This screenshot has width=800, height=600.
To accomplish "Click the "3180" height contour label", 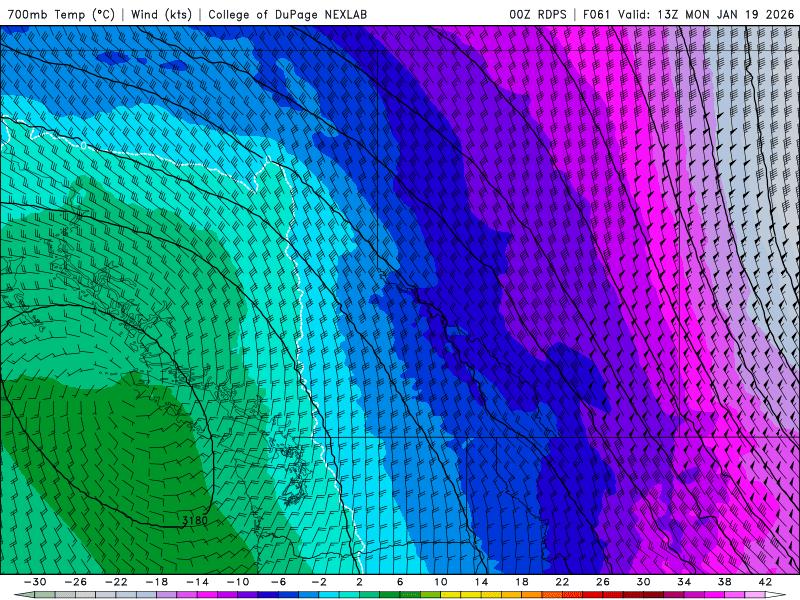I will pos(195,520).
